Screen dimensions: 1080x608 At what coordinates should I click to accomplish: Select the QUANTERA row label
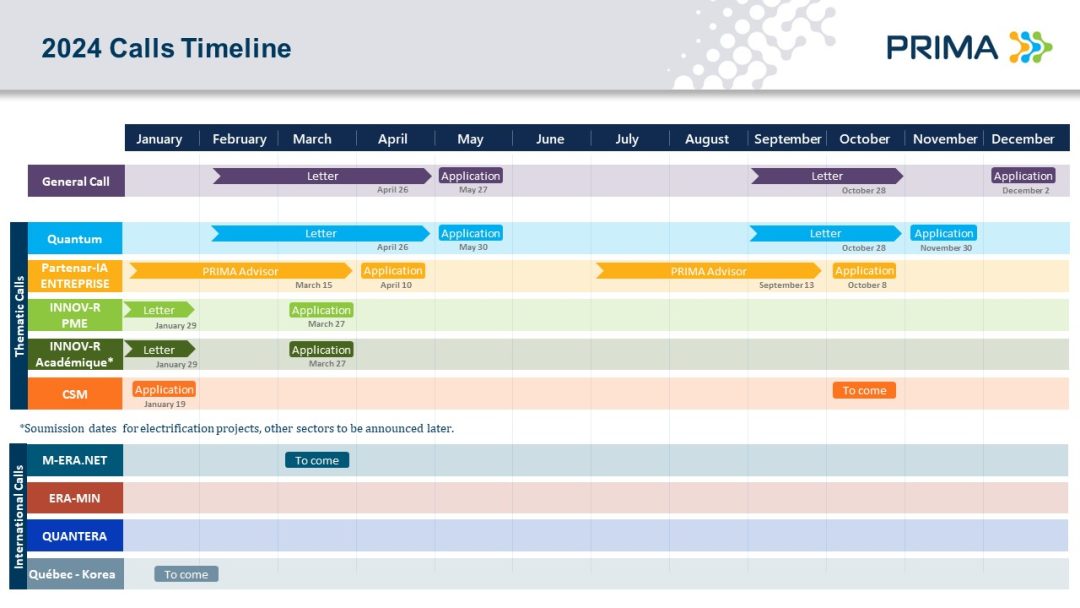pyautogui.click(x=76, y=536)
